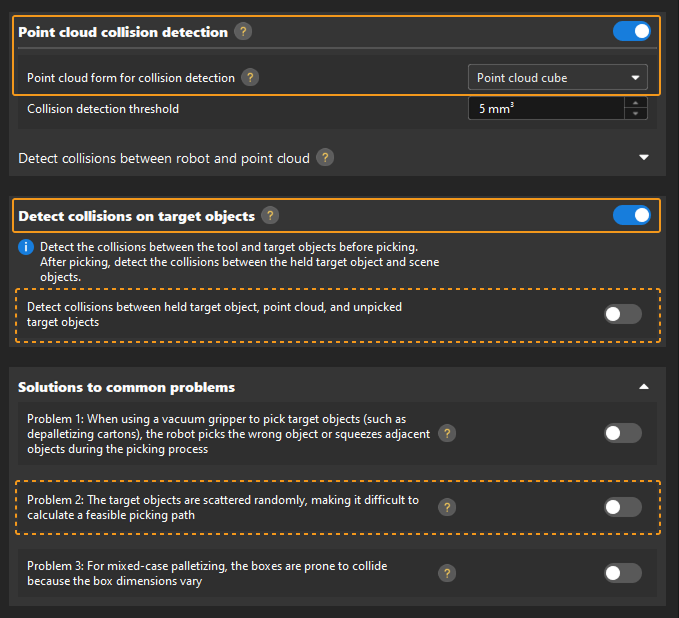Click help icon for Point cloud form setting

click(x=250, y=77)
